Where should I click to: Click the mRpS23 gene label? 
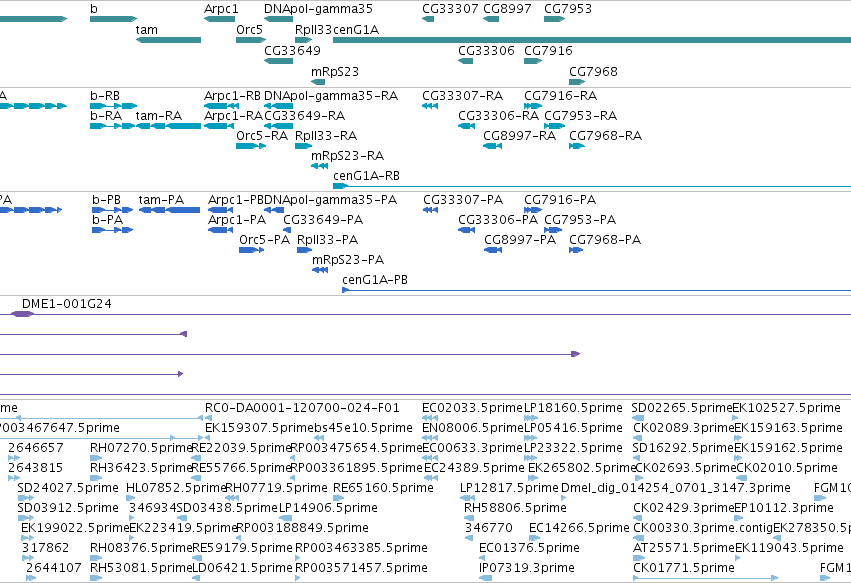tap(335, 72)
